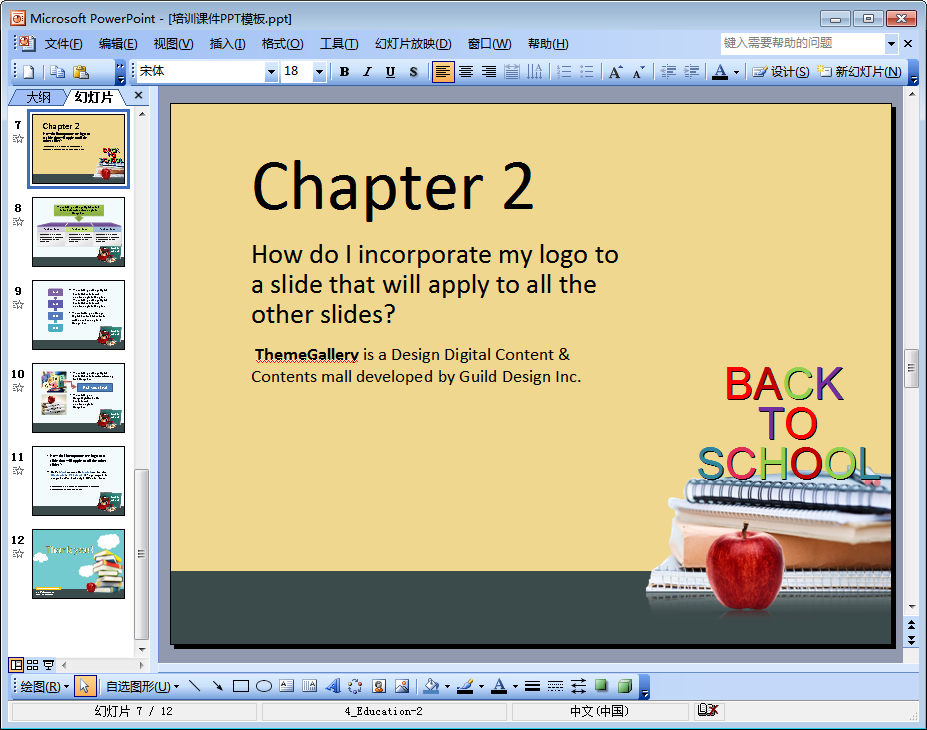The width and height of the screenshot is (927, 730).
Task: Click the Insert Picture icon
Action: (x=402, y=686)
